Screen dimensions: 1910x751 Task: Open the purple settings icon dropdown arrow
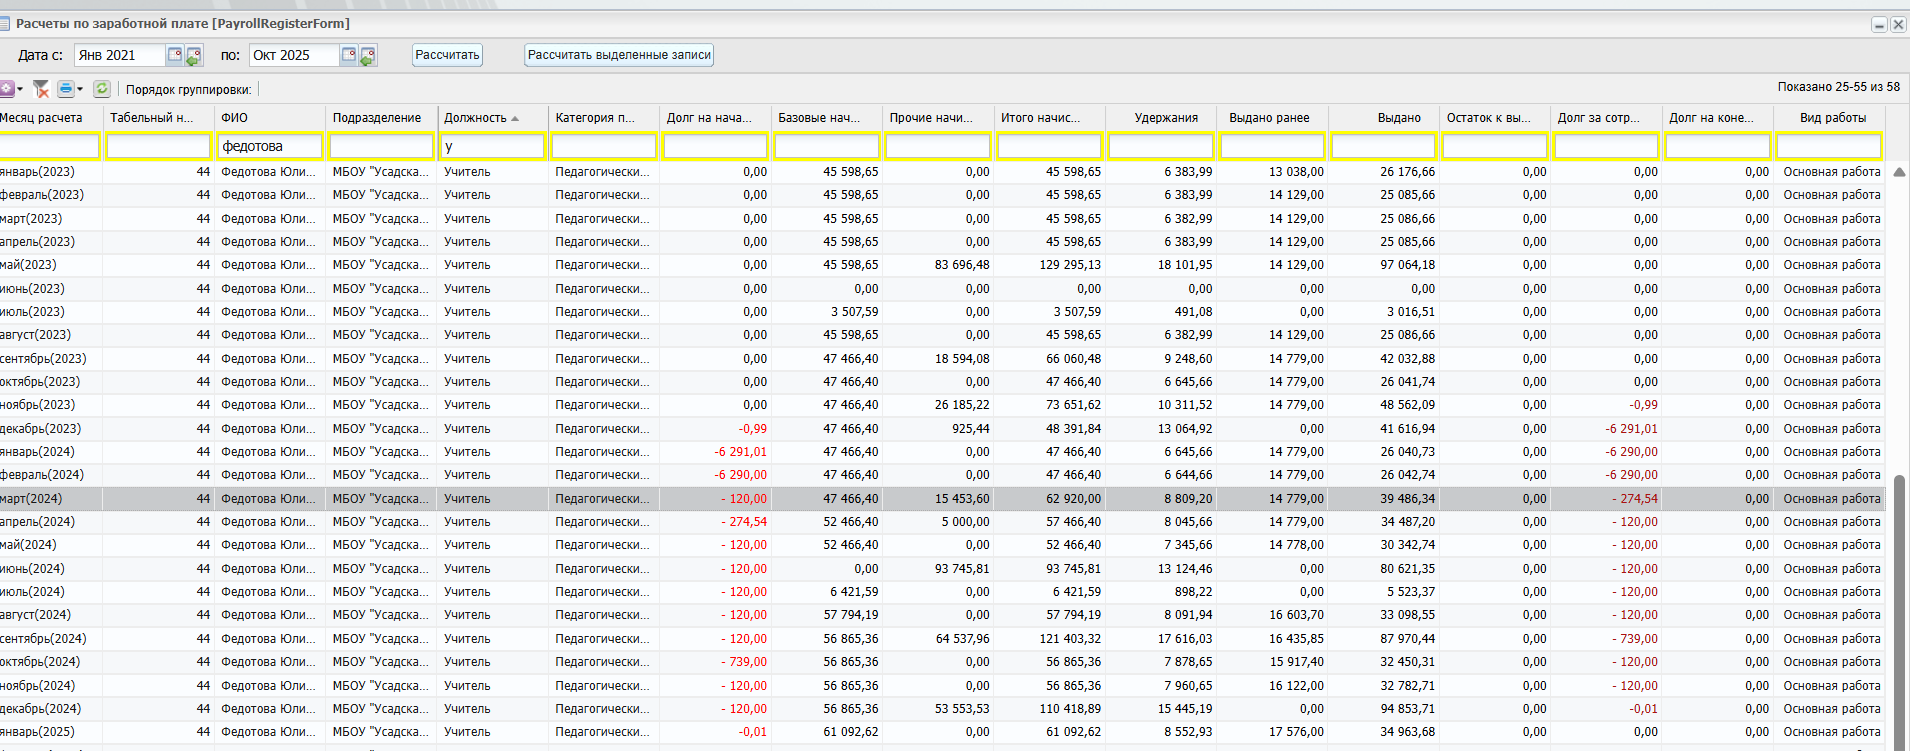click(20, 90)
